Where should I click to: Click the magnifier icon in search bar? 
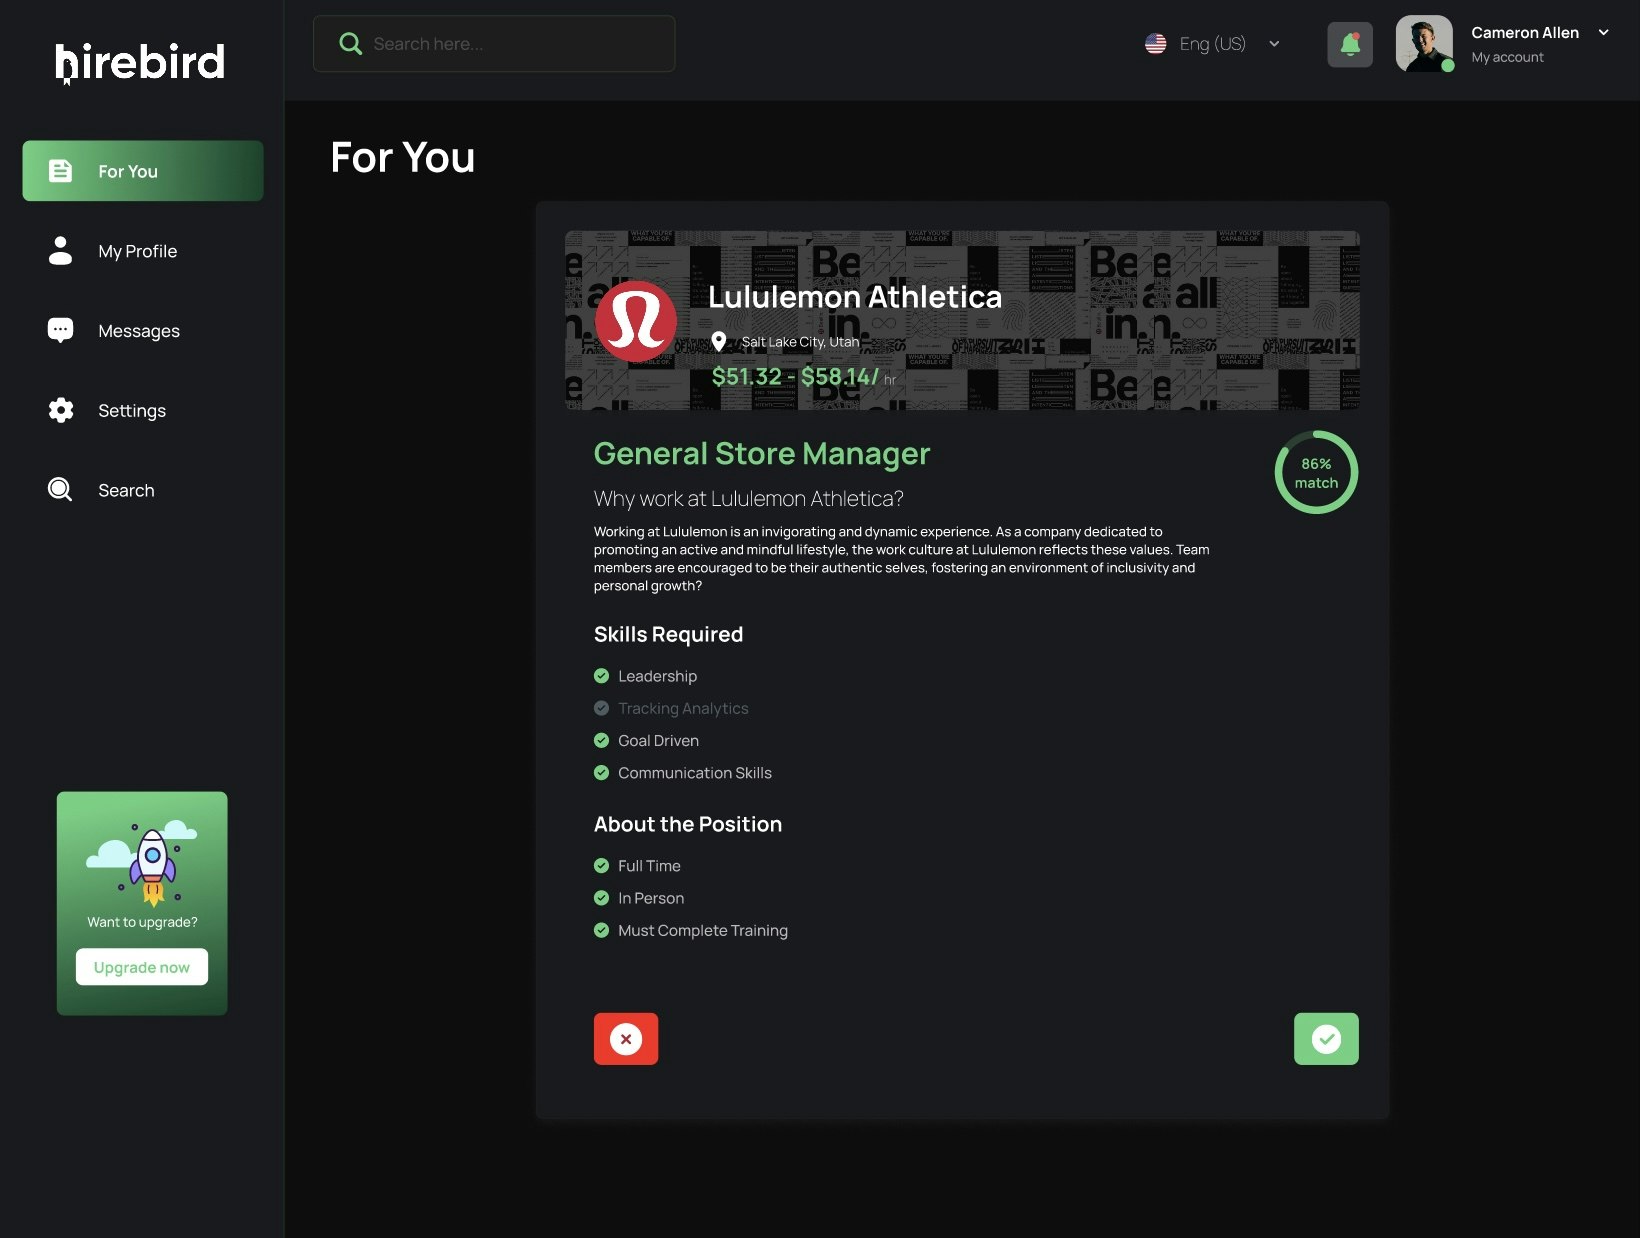click(350, 43)
